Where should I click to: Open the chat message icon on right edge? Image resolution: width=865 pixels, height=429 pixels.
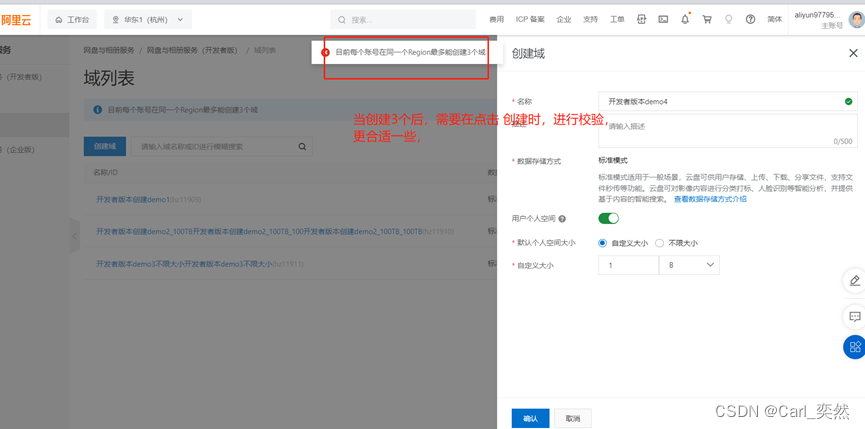(x=855, y=317)
